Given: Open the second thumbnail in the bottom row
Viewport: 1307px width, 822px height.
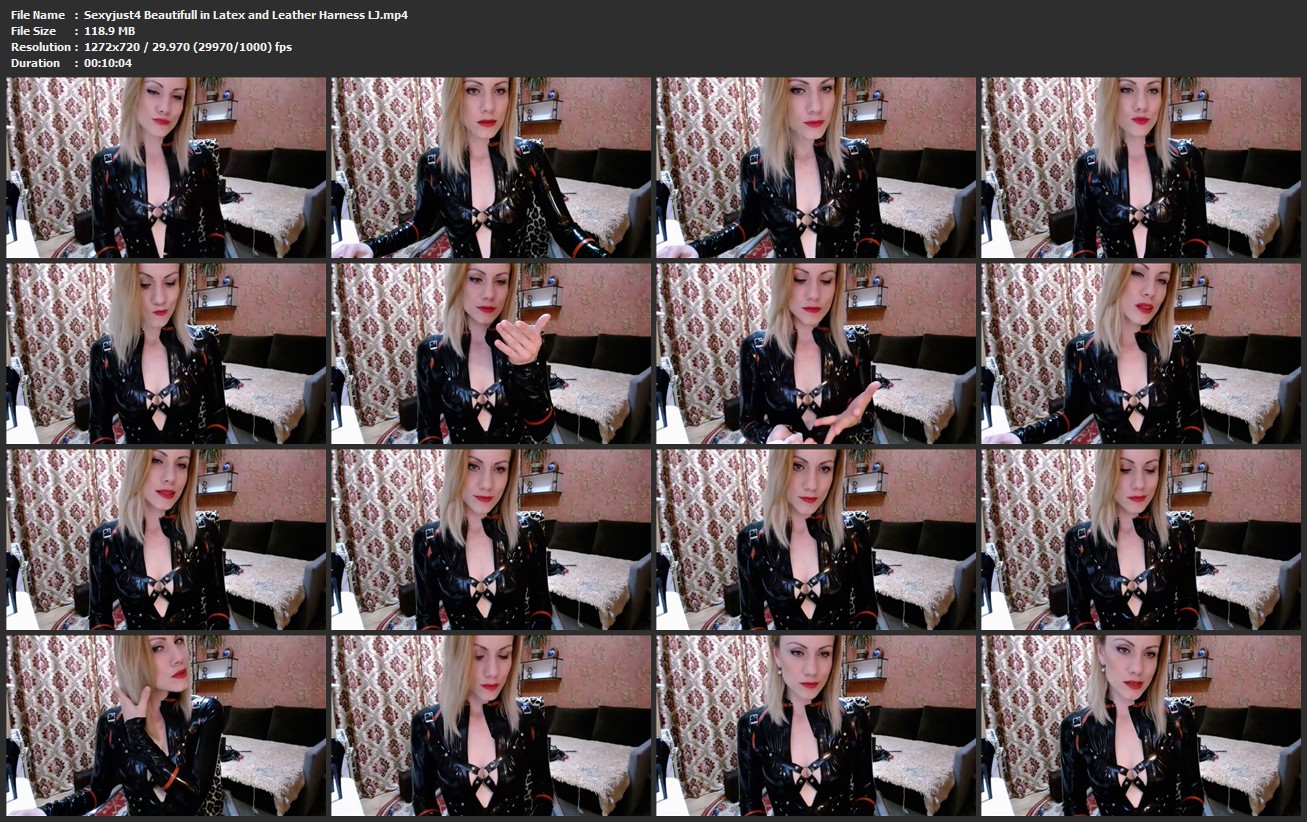Looking at the screenshot, I should [x=492, y=726].
